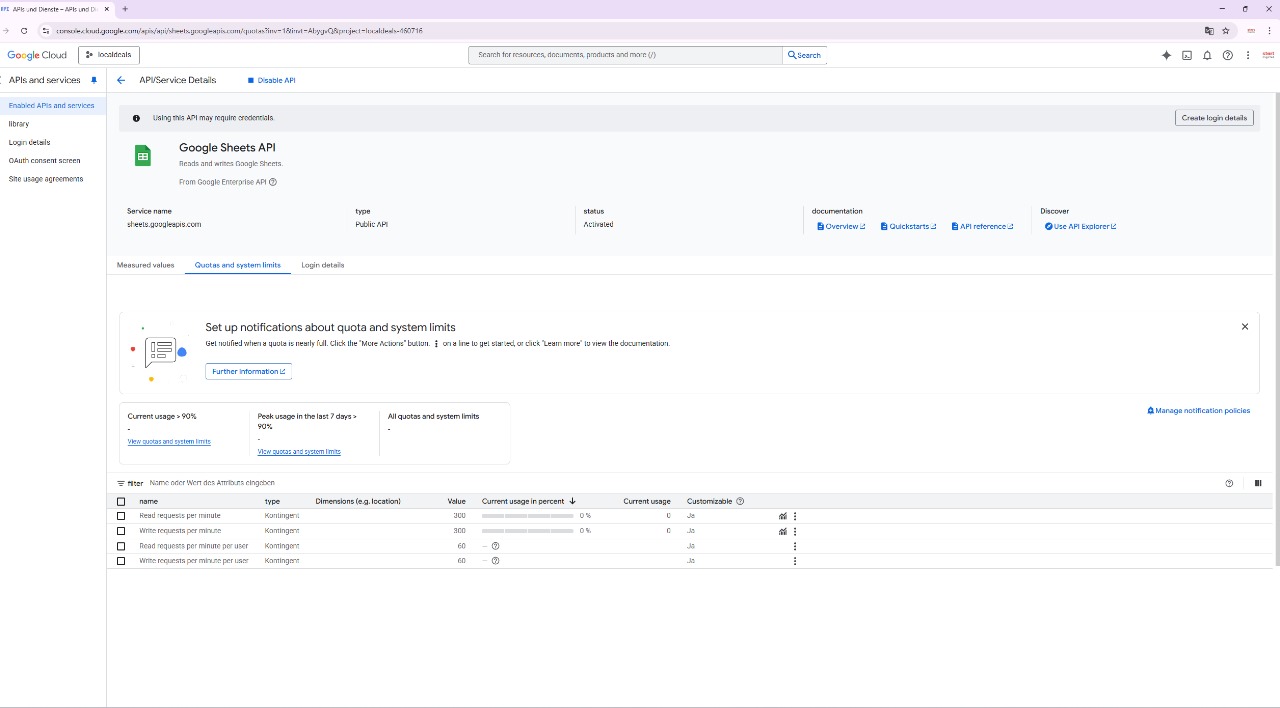The image size is (1280, 708).
Task: Click the help icon in Write requests per minute per user row
Action: [x=495, y=561]
